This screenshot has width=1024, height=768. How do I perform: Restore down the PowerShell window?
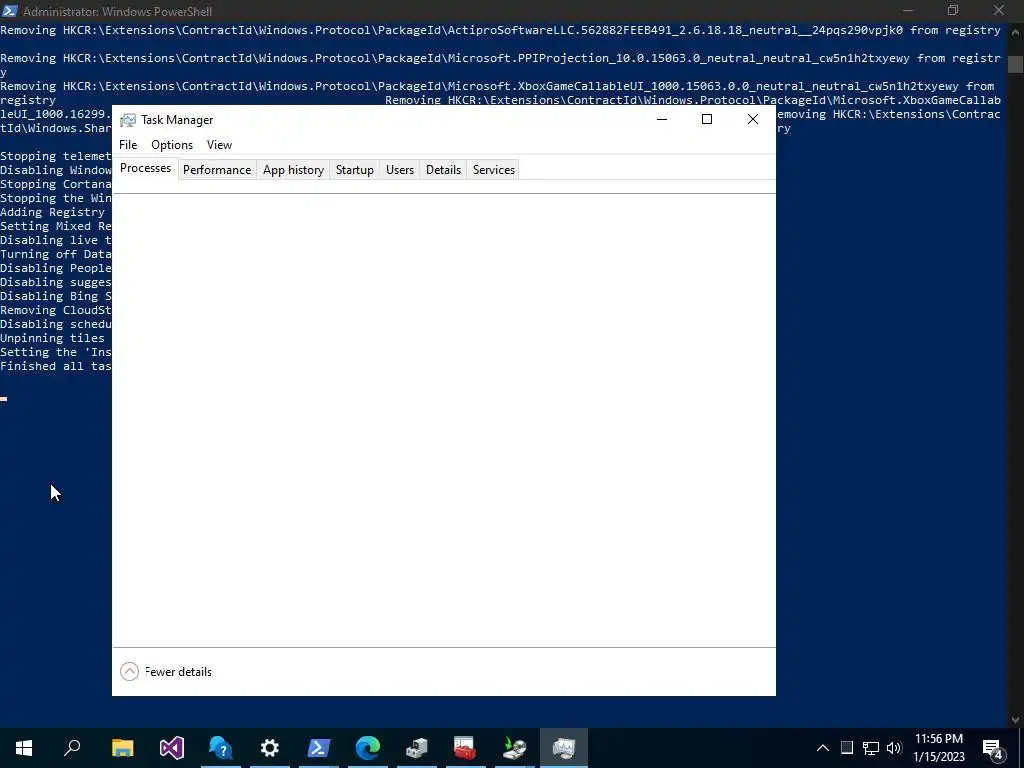tap(953, 10)
